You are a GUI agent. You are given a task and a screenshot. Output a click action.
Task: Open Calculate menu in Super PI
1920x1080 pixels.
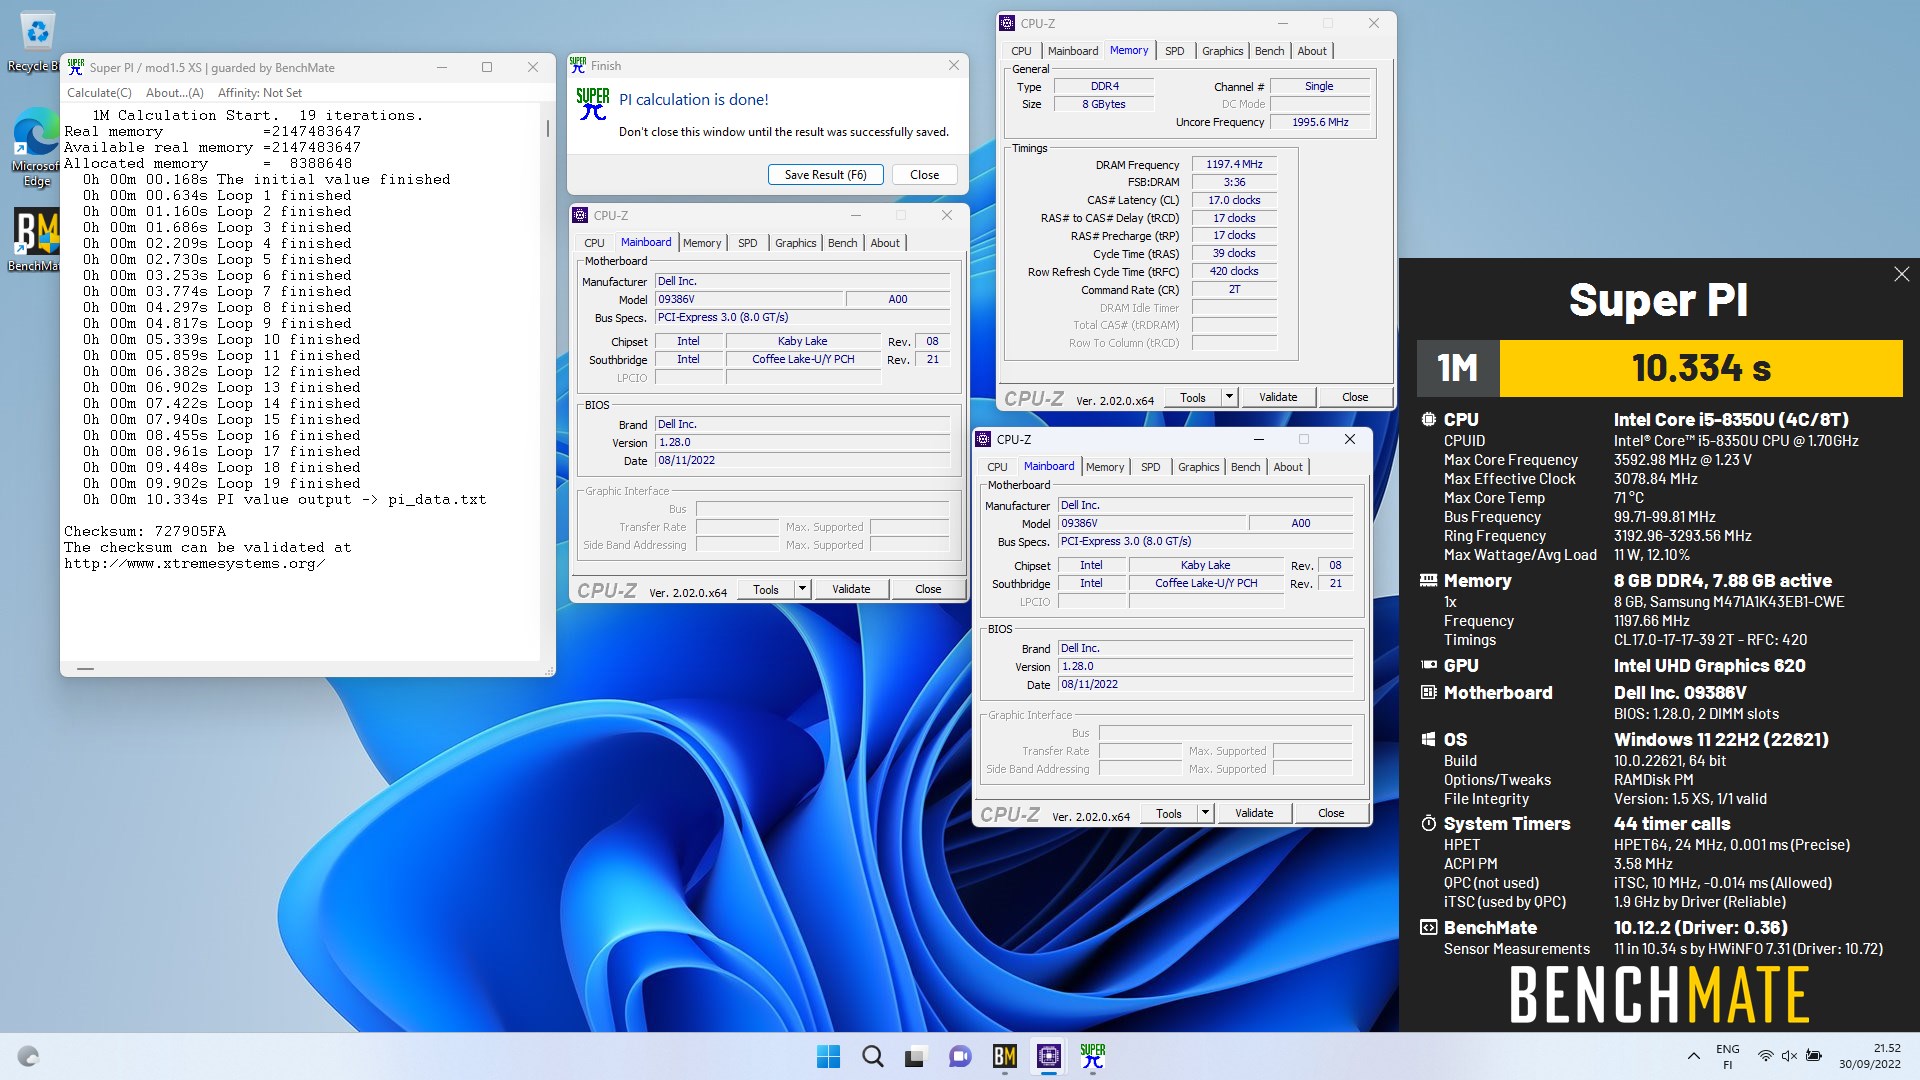click(99, 93)
